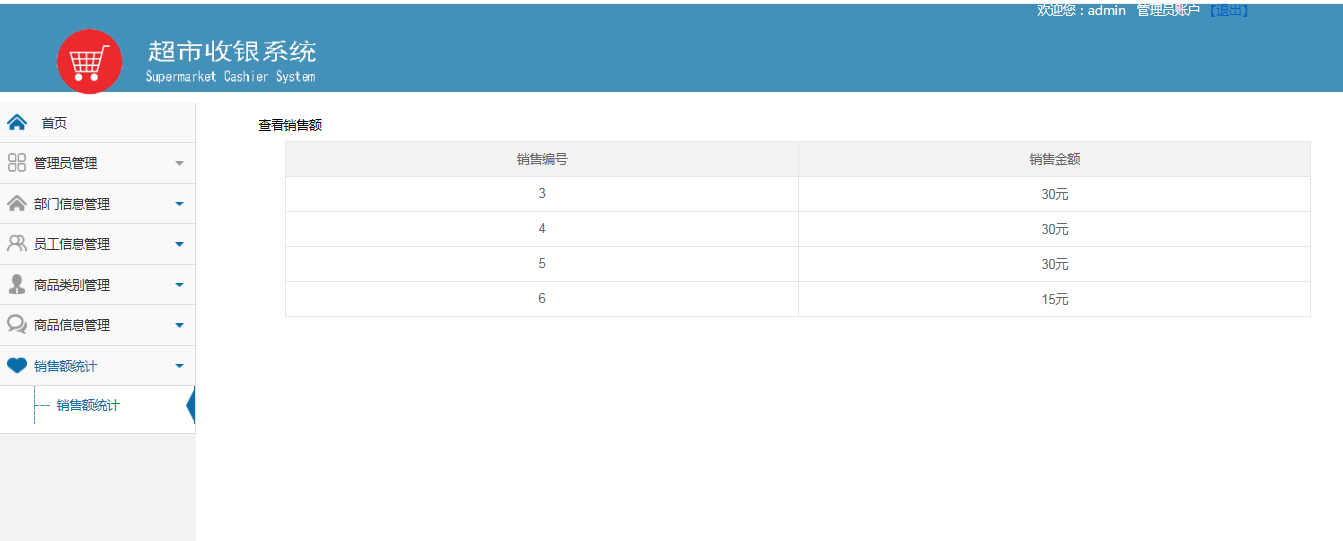The width and height of the screenshot is (1343, 541).
Task: Select the 销售额统计 submenu item
Action: tap(88, 405)
